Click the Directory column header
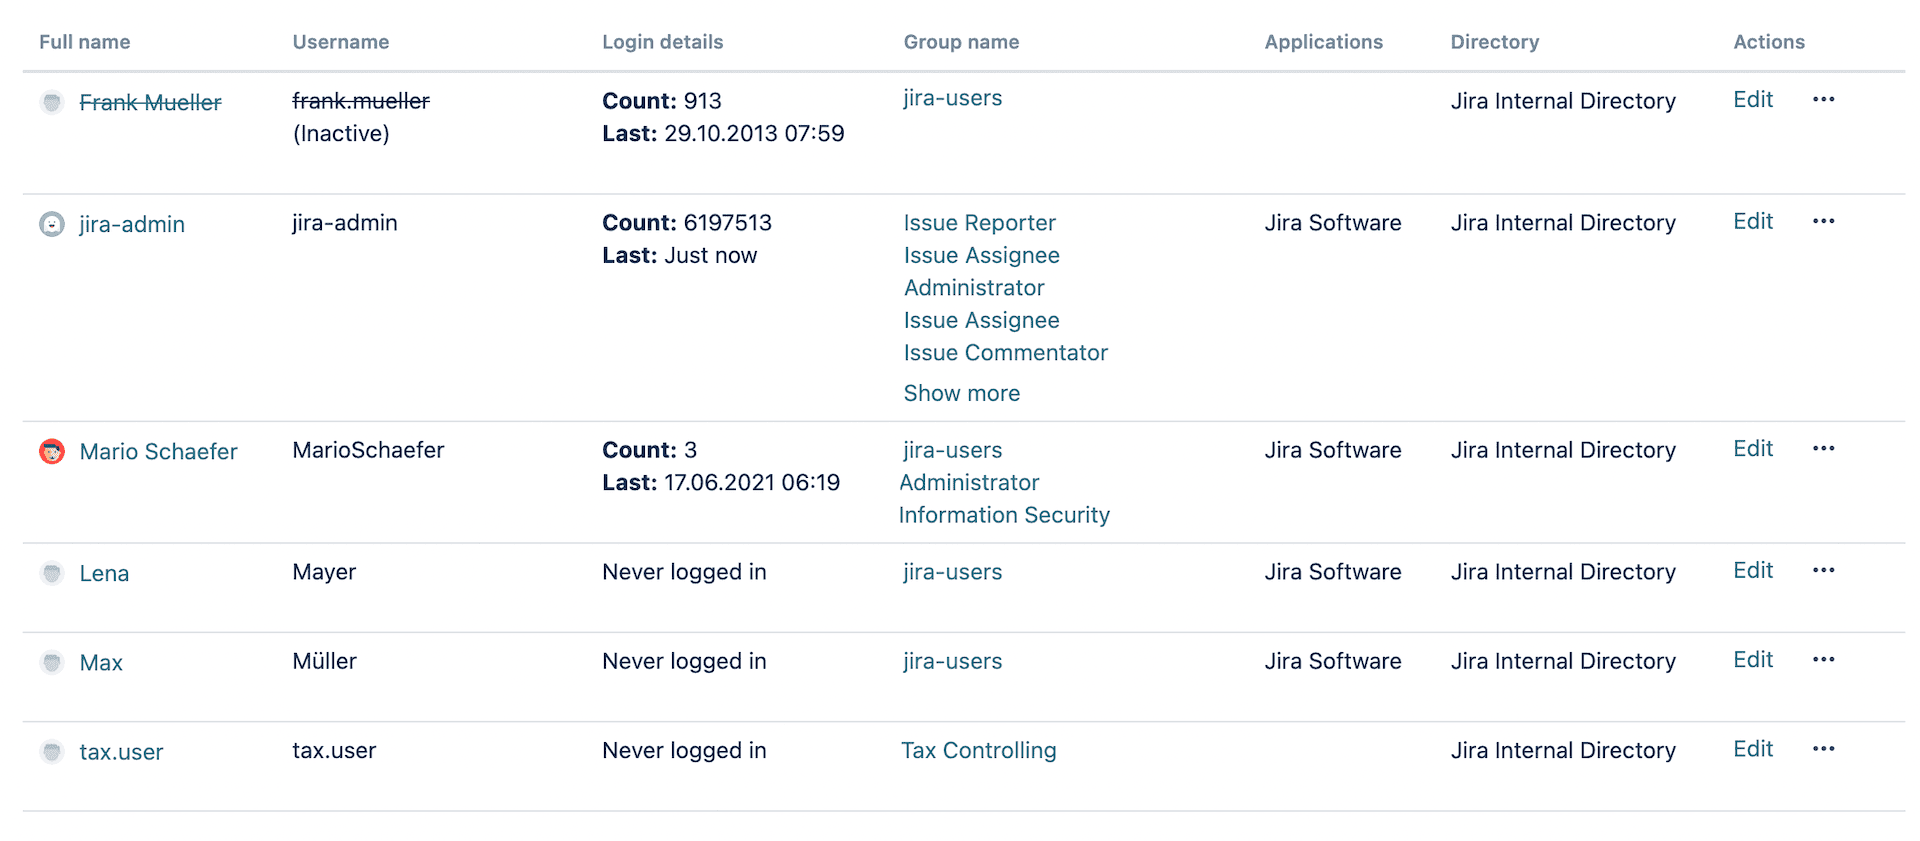Screen dimensions: 1920x841 click(x=1494, y=42)
